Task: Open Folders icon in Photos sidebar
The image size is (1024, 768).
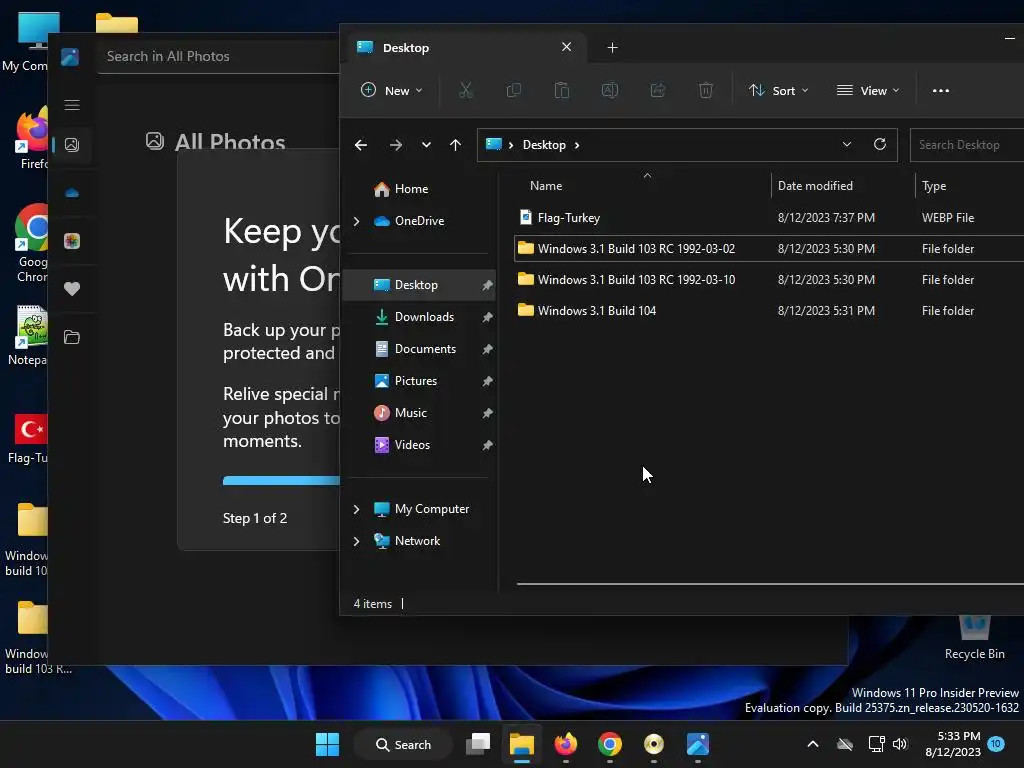Action: pos(72,337)
